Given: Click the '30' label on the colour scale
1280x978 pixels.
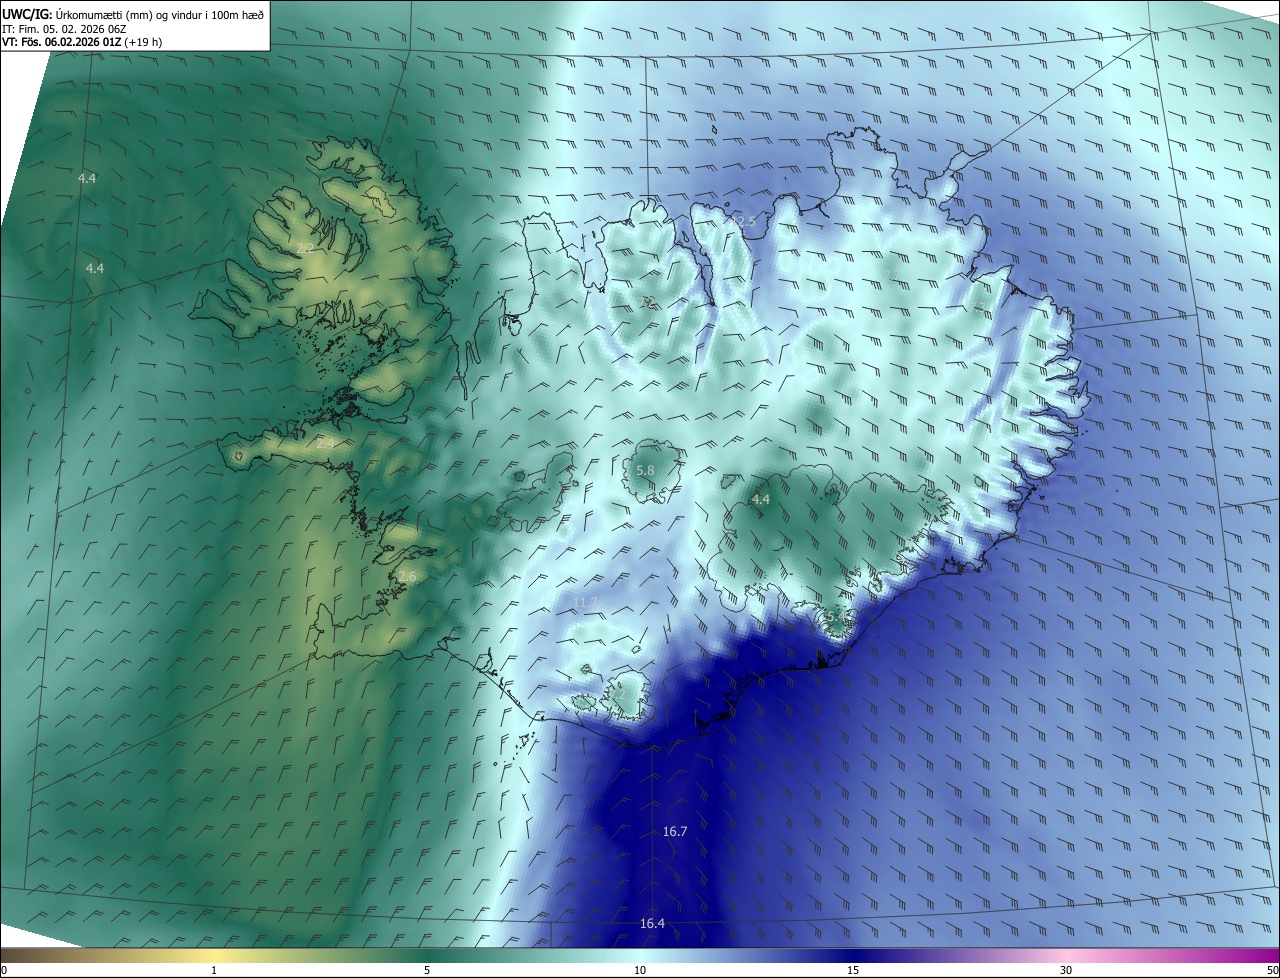Looking at the screenshot, I should click(1066, 971).
